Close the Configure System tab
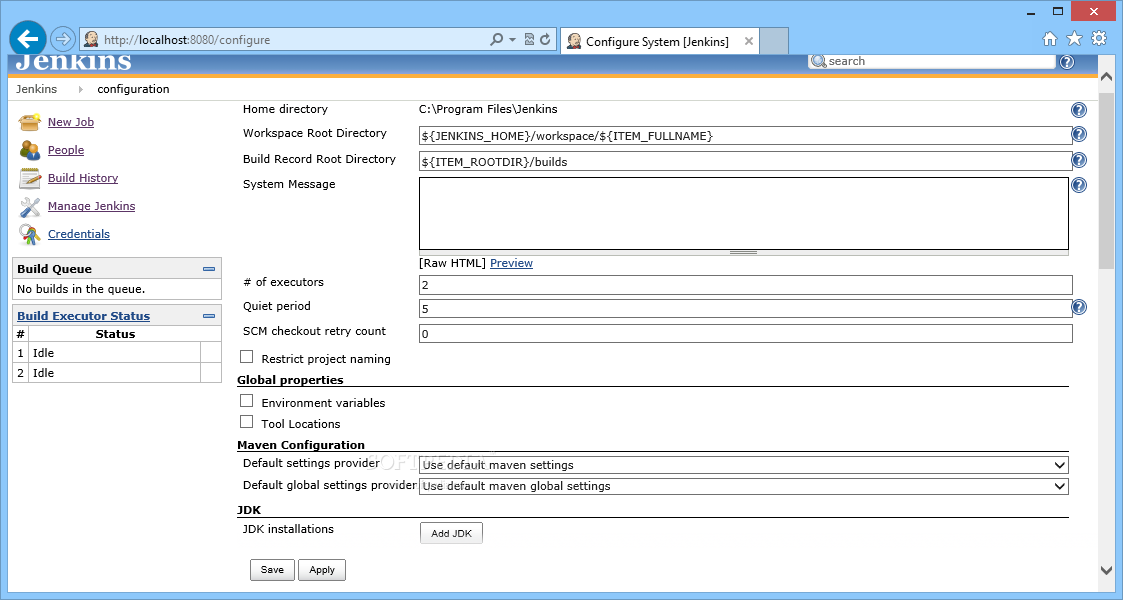This screenshot has height=600, width=1123. [748, 42]
